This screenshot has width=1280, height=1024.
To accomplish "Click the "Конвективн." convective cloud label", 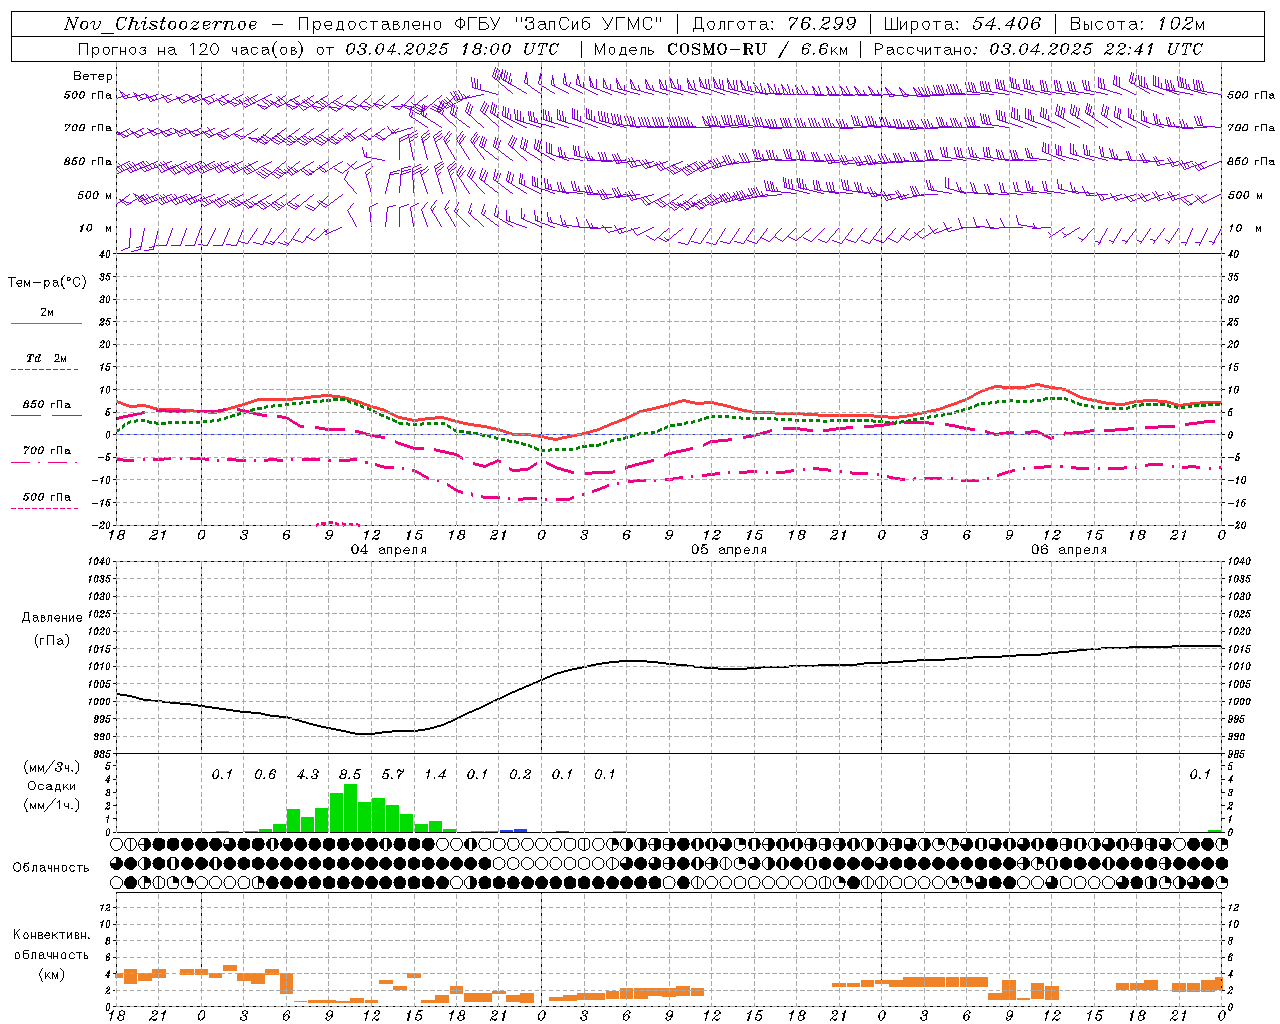I will (x=51, y=935).
